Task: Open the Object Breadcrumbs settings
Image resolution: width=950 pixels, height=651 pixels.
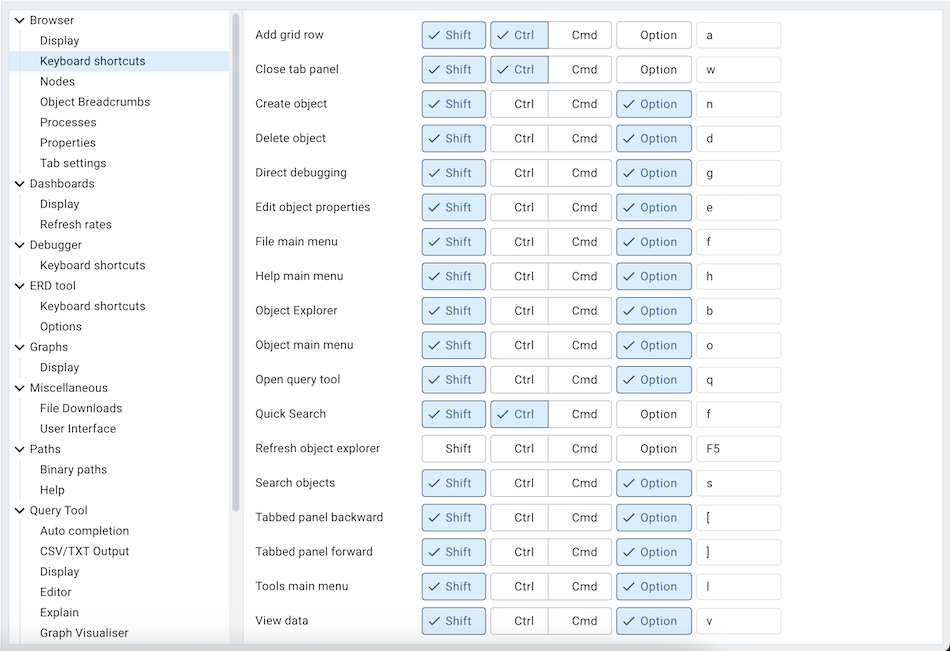Action: point(95,101)
